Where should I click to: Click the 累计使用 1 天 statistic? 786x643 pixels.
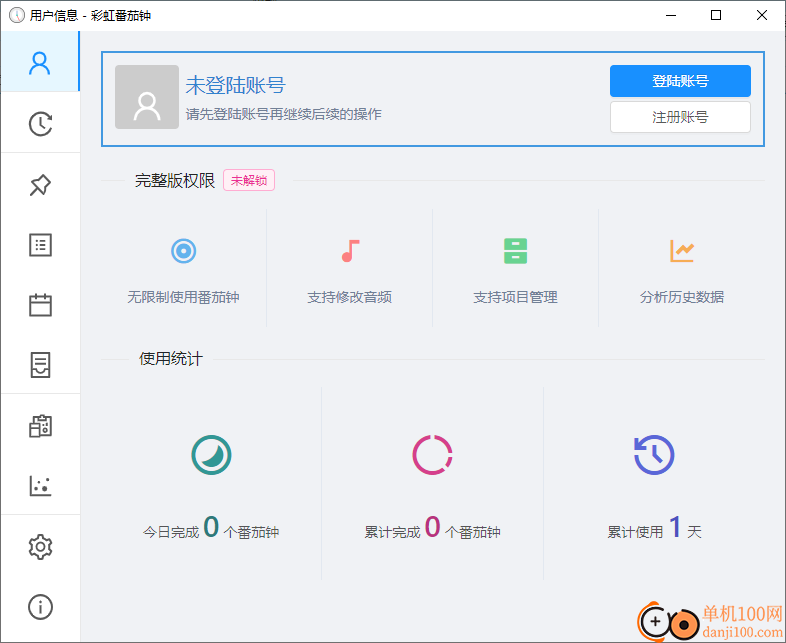[654, 528]
